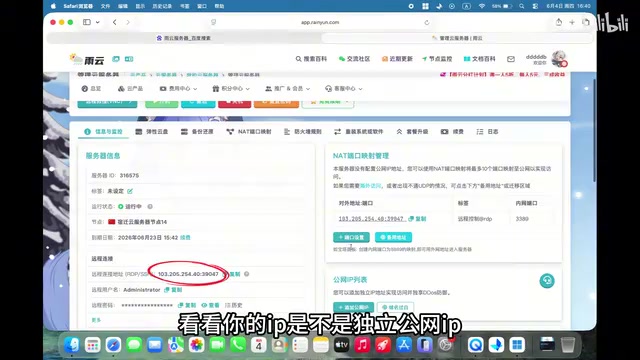Viewport: 640px width, 360px height.
Task: Click the help icon beside 运行中 status
Action: click(x=150, y=207)
